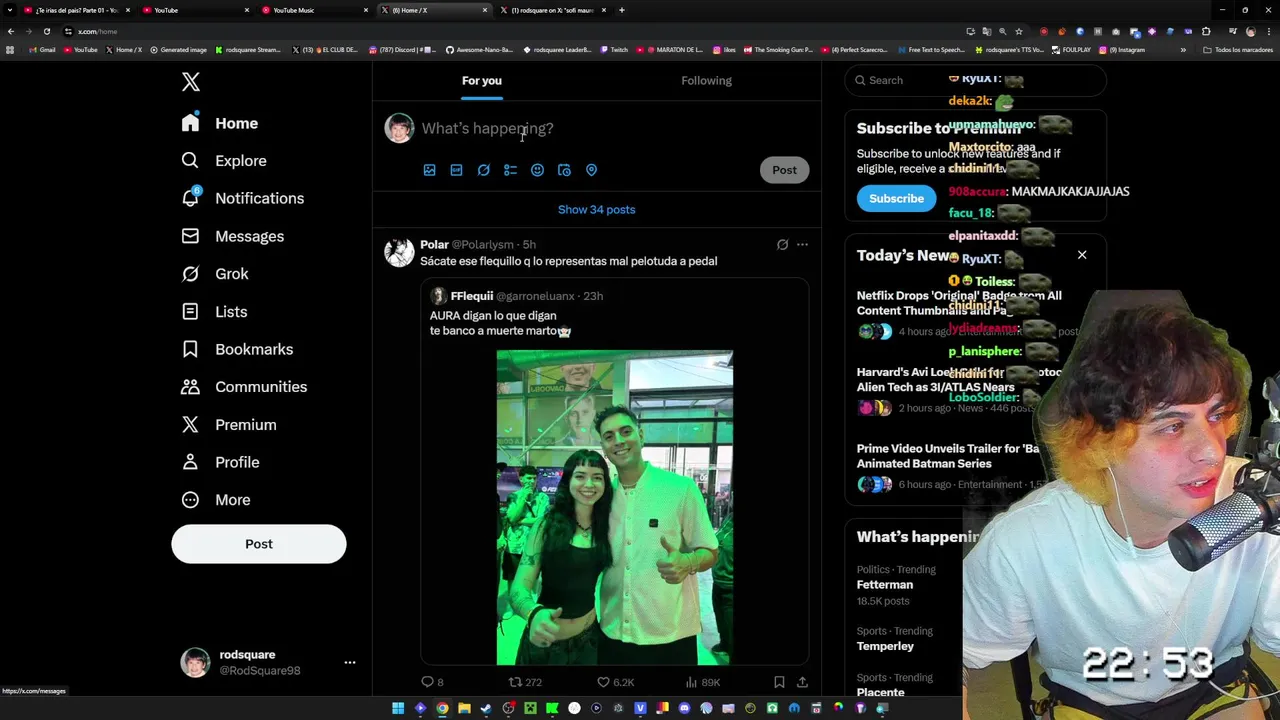Open the more options on Polar's post
The image size is (1280, 720).
point(802,244)
